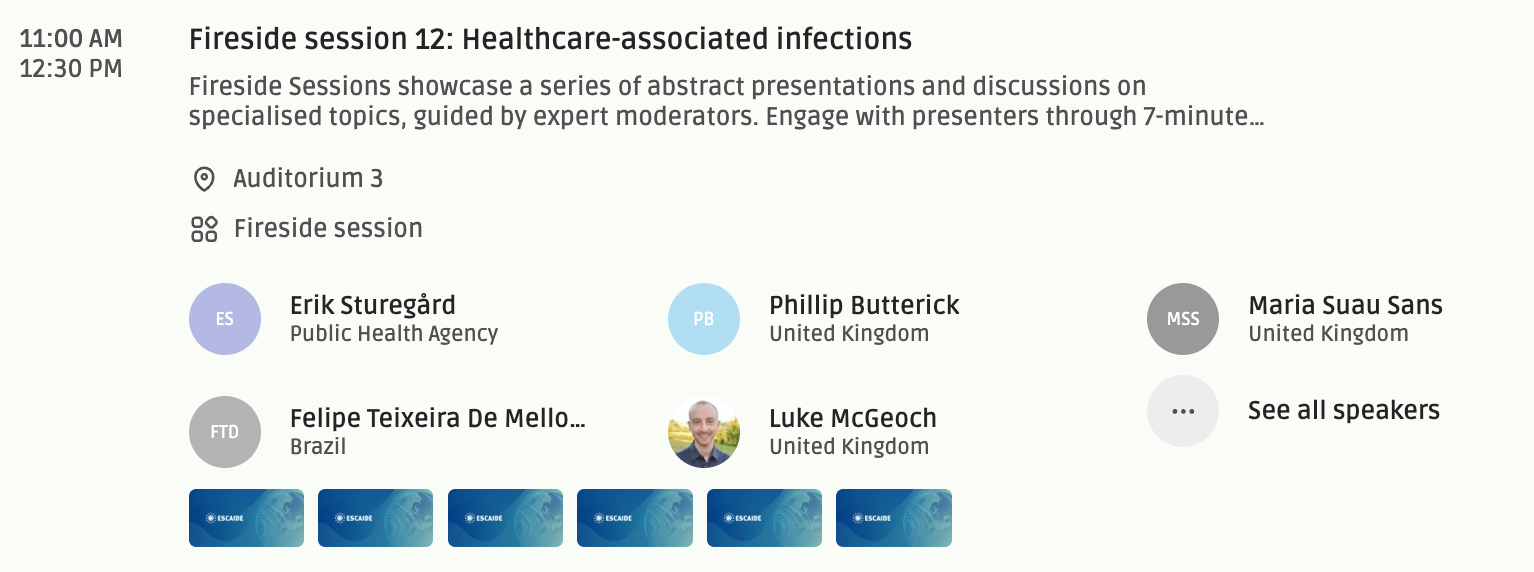Click Phillip Butterick's PB avatar
This screenshot has height=572, width=1534.
704,319
